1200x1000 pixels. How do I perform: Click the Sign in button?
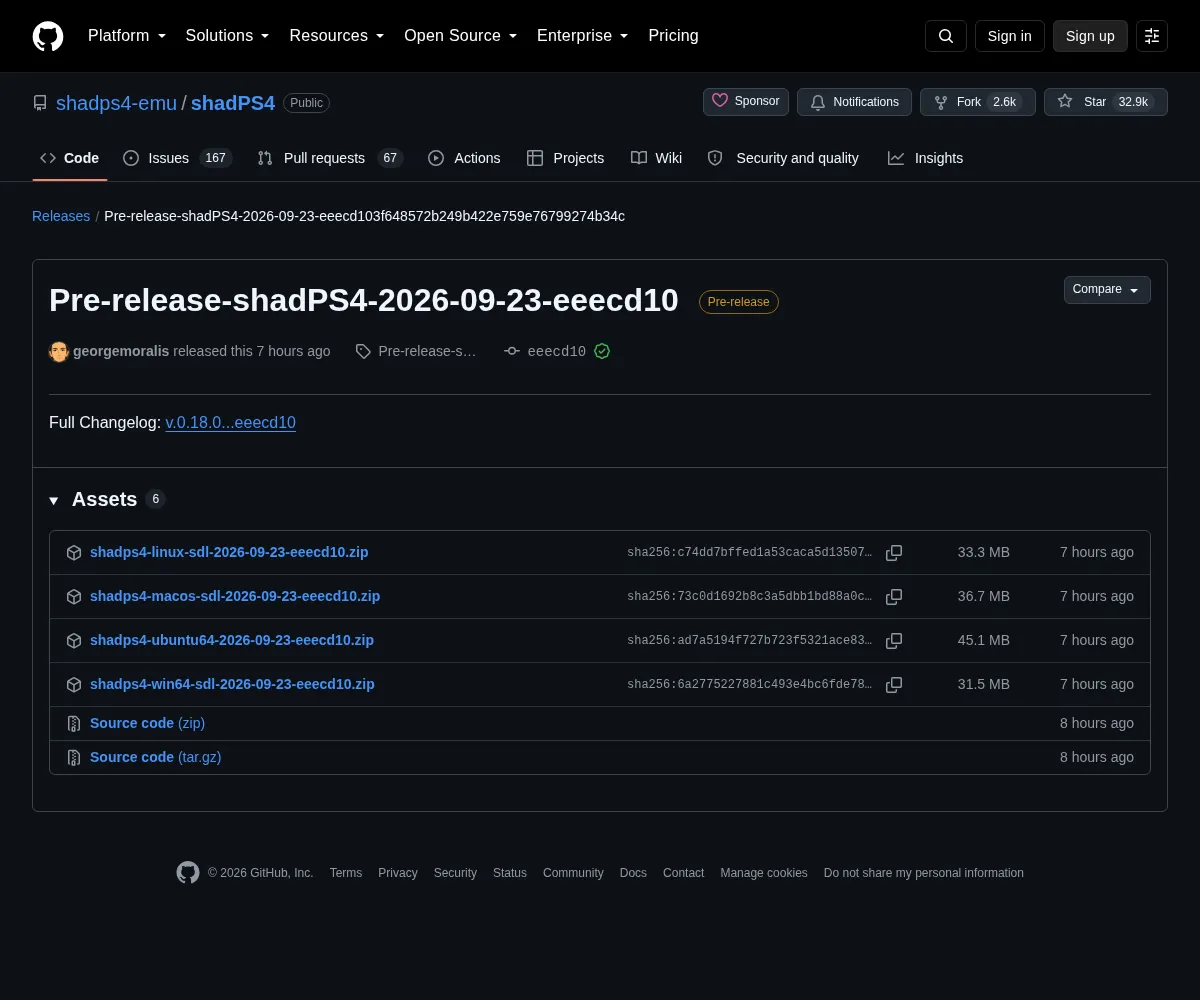pos(1009,36)
